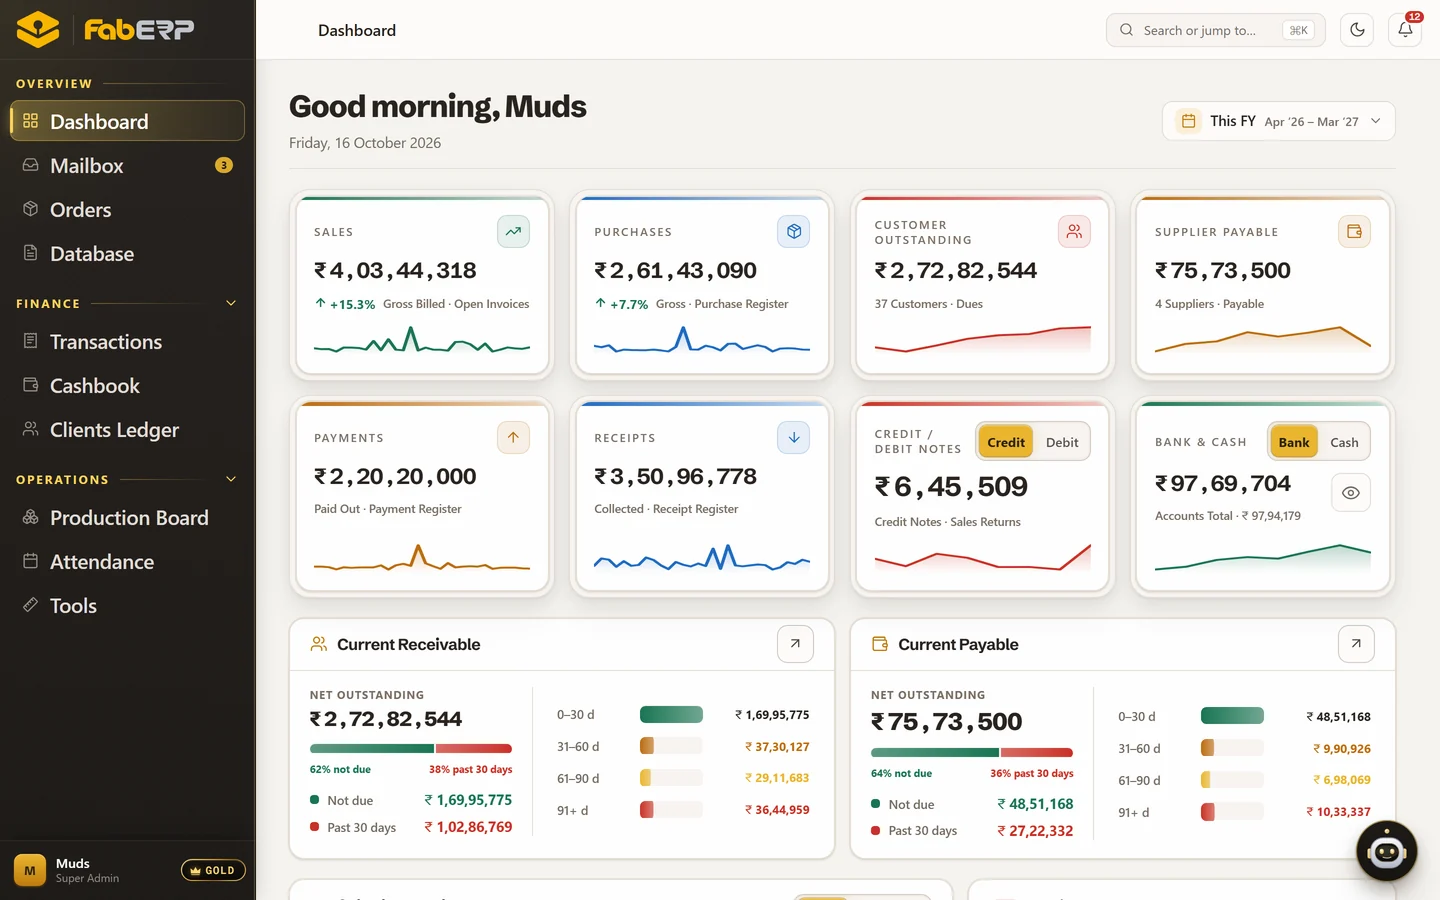1440x900 pixels.
Task: Open Muds Super Admin profile
Action: (x=68, y=870)
